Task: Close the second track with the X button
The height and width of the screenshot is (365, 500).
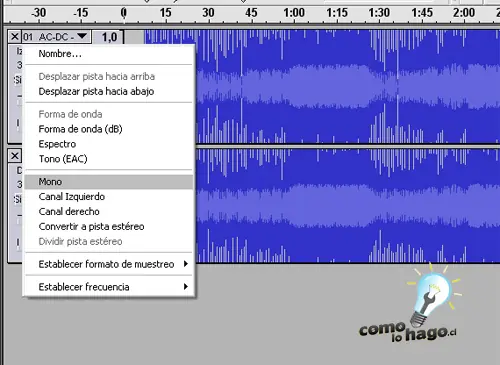Action: point(15,156)
